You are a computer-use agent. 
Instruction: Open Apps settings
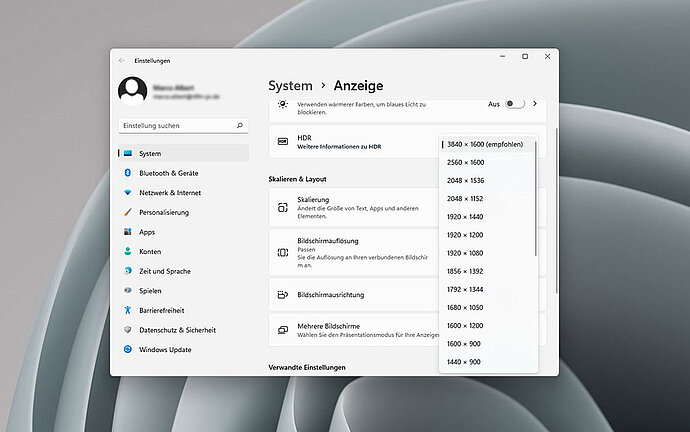tap(183, 232)
